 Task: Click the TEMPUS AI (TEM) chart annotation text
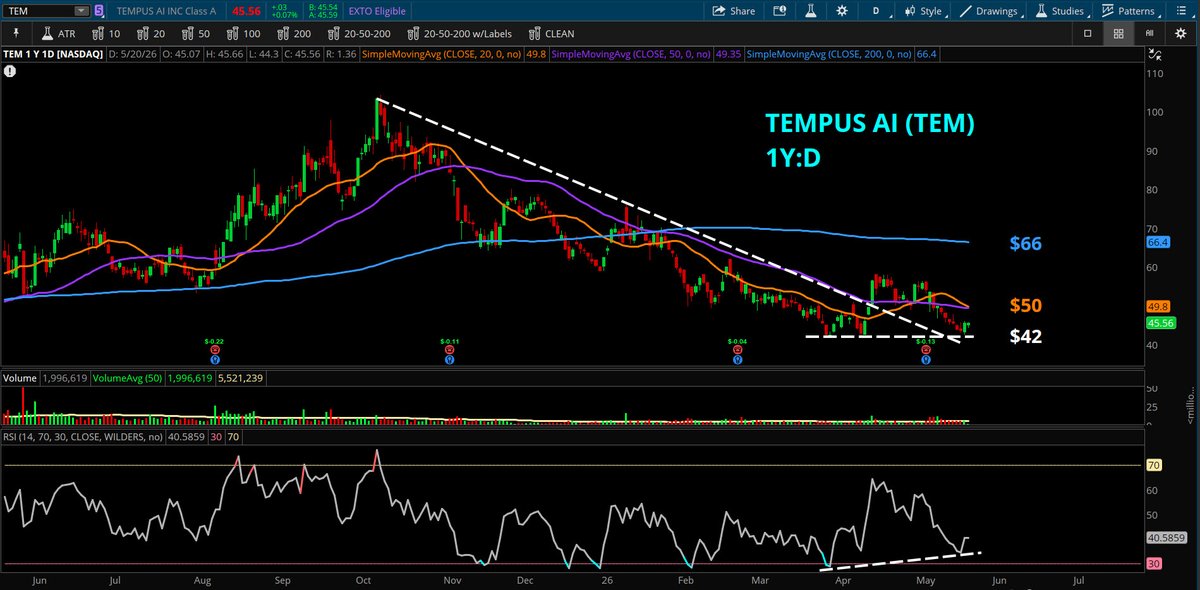pos(869,125)
